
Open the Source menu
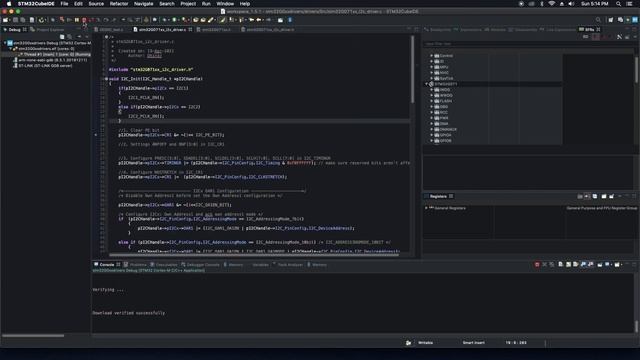click(96, 4)
